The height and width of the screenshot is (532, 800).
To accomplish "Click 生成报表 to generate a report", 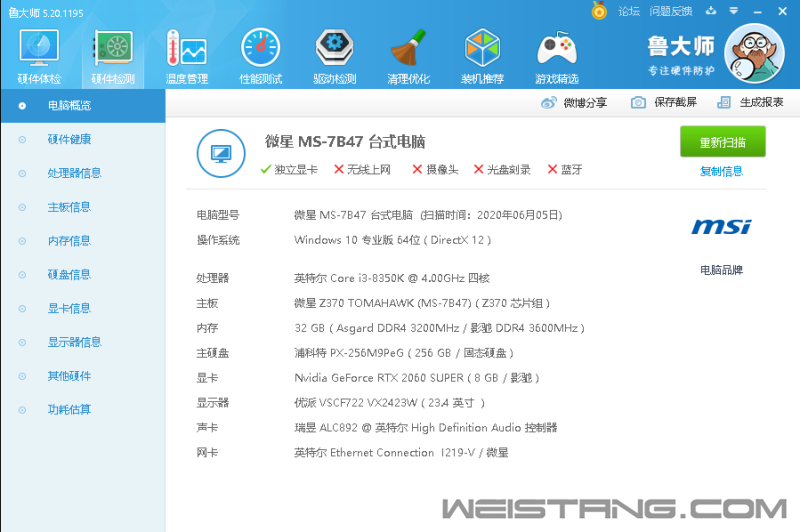I will click(x=750, y=102).
